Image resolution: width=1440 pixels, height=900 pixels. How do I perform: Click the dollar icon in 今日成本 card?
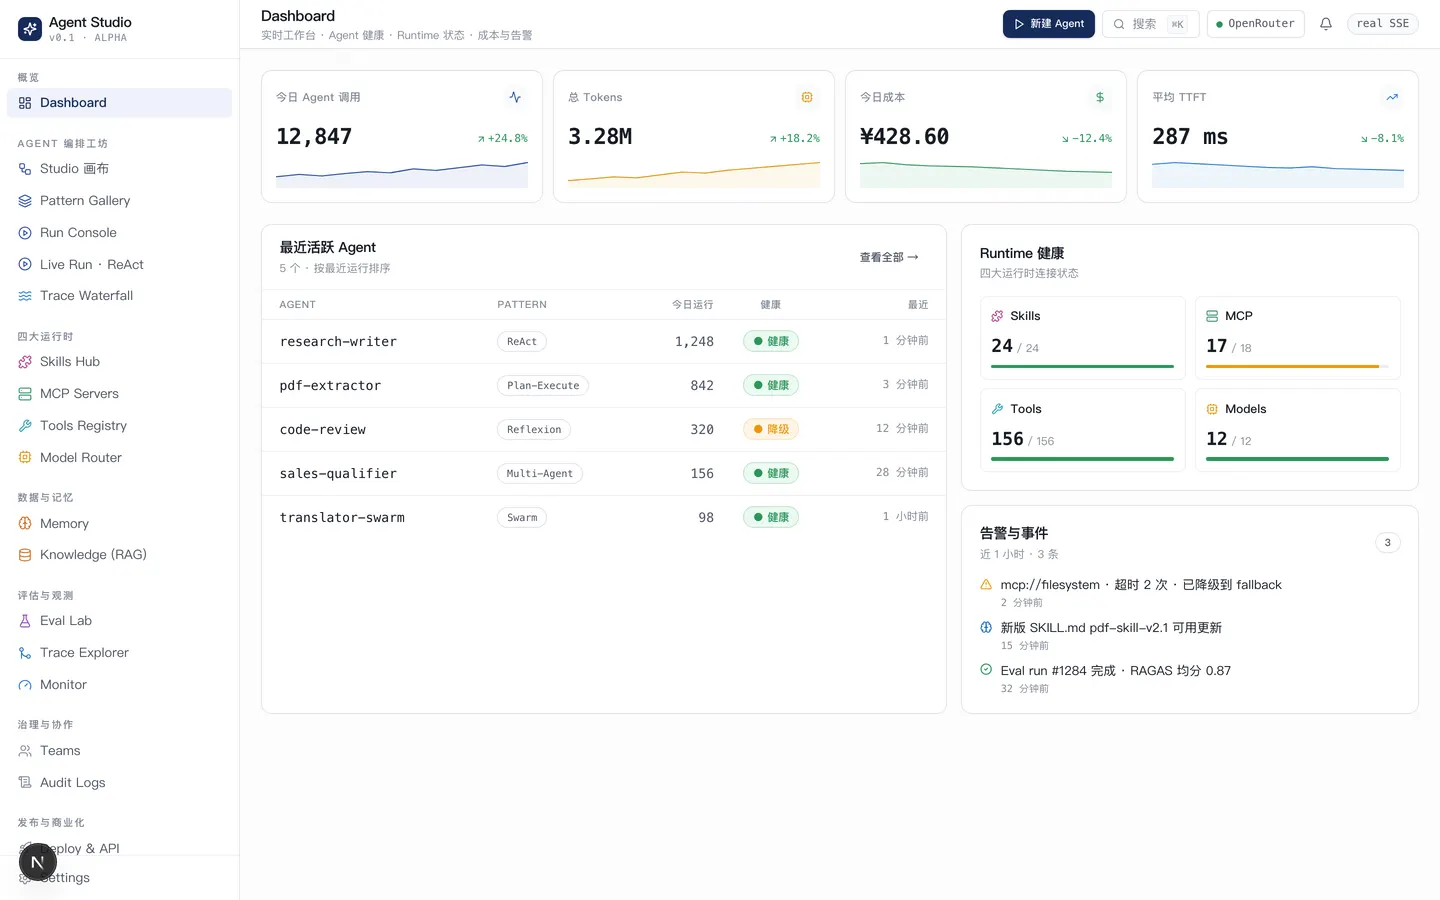coord(1099,97)
